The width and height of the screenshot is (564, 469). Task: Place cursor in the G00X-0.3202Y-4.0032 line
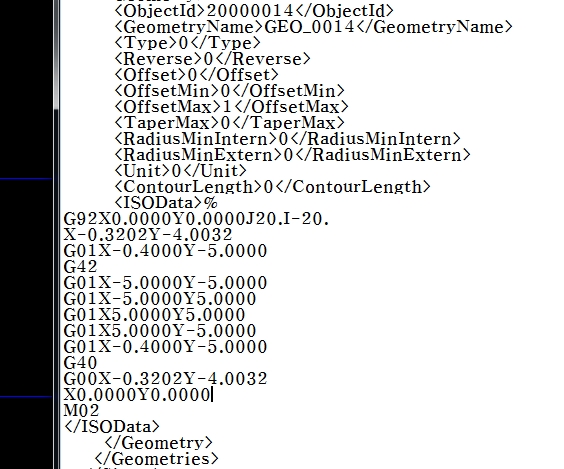[x=165, y=379]
